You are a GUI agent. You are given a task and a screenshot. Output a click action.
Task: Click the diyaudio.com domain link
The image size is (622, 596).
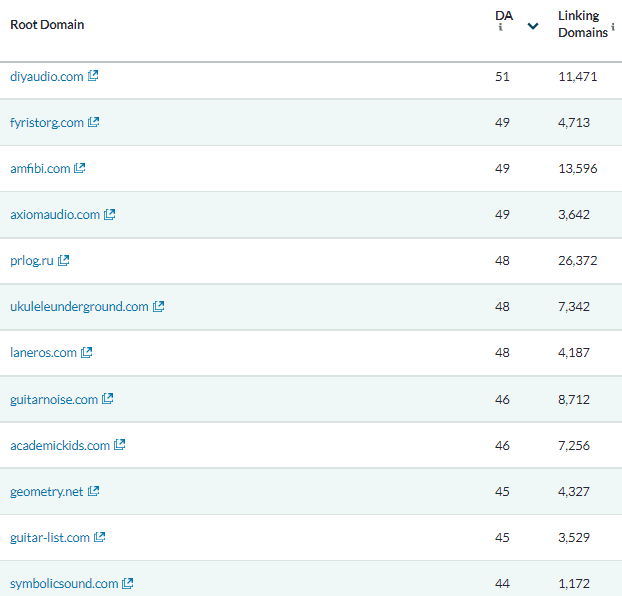pos(47,76)
